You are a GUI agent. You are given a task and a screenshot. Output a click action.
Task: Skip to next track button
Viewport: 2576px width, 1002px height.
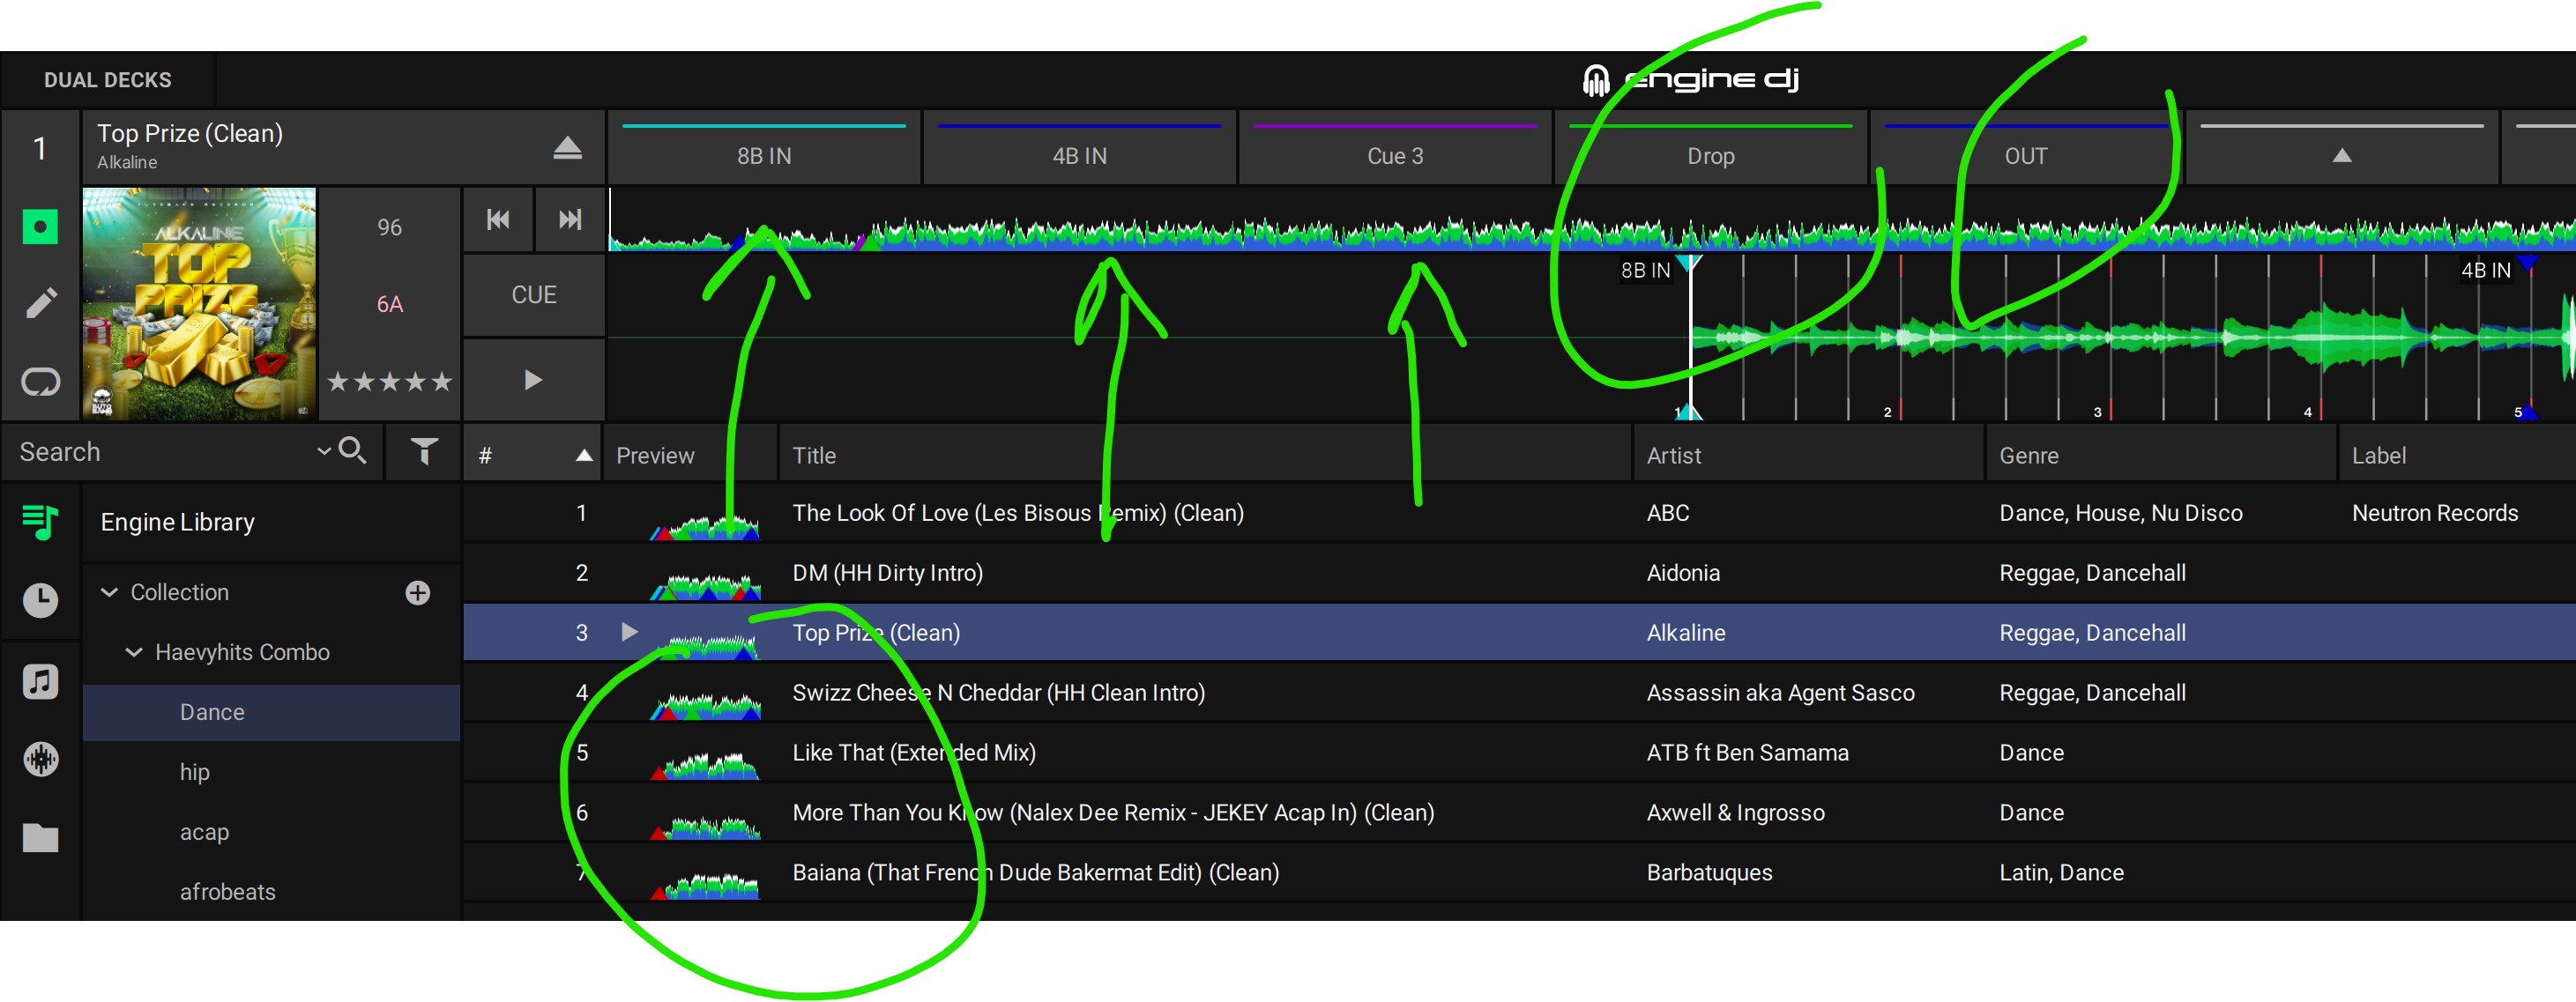coord(570,219)
